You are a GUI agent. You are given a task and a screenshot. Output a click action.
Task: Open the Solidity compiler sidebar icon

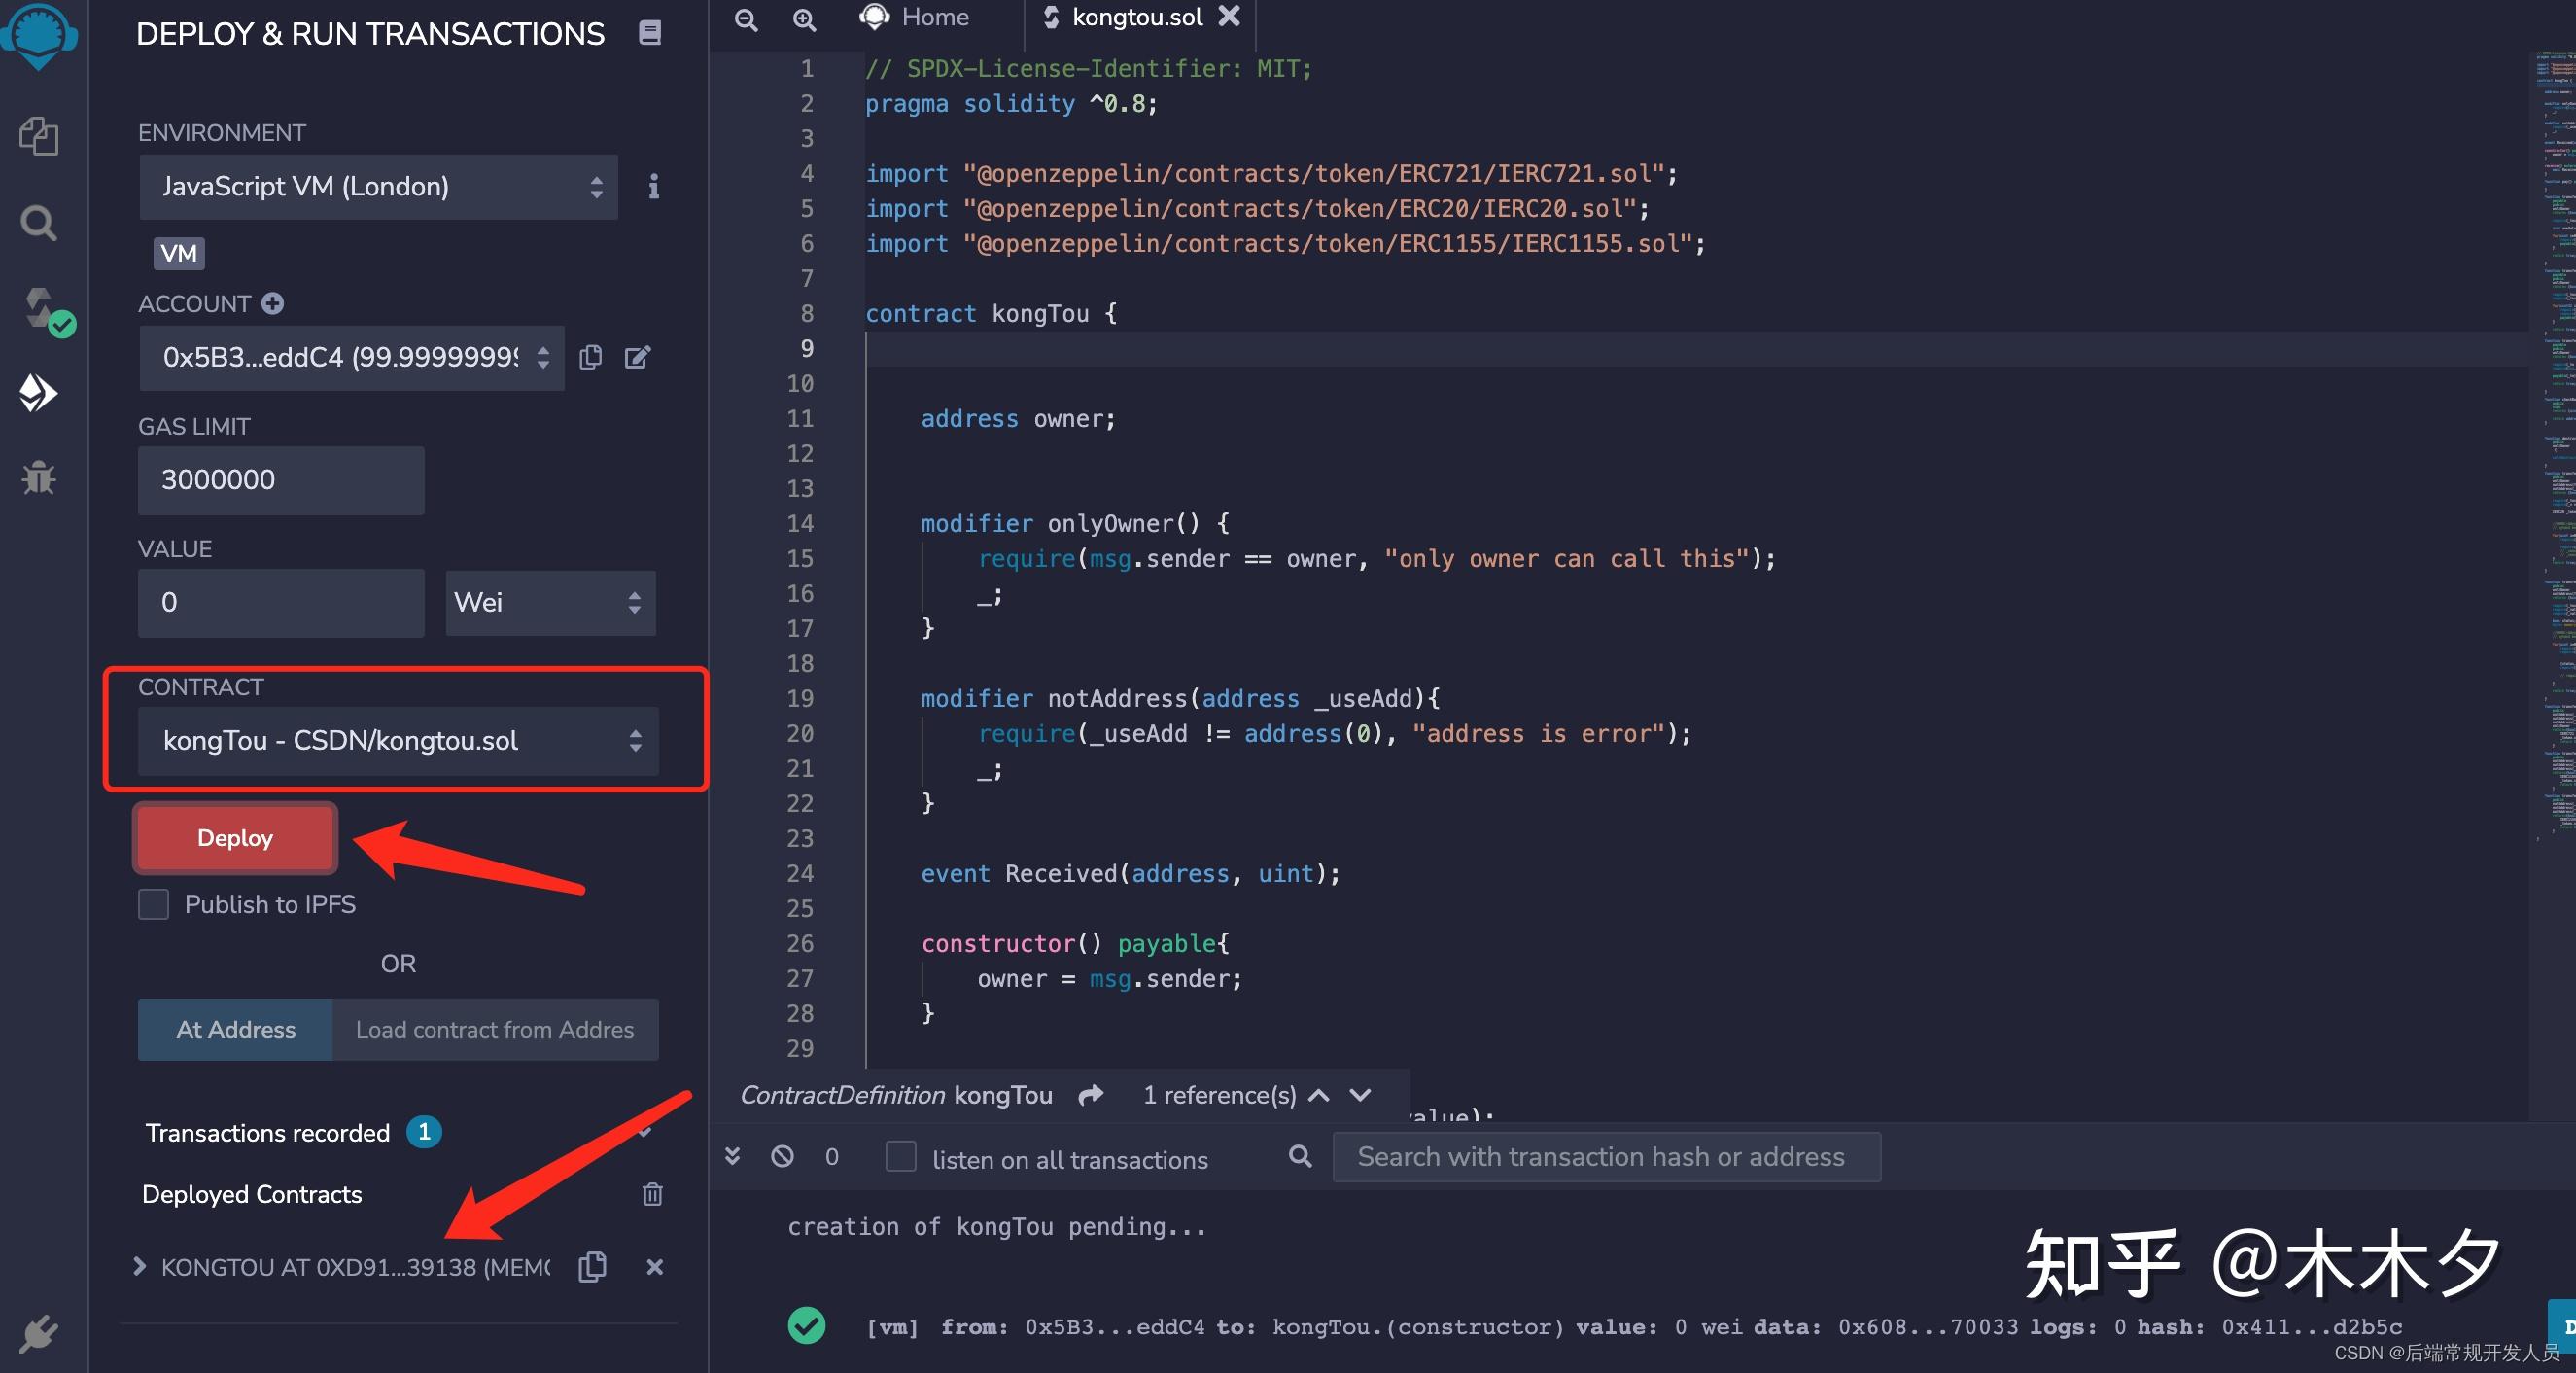[46, 311]
